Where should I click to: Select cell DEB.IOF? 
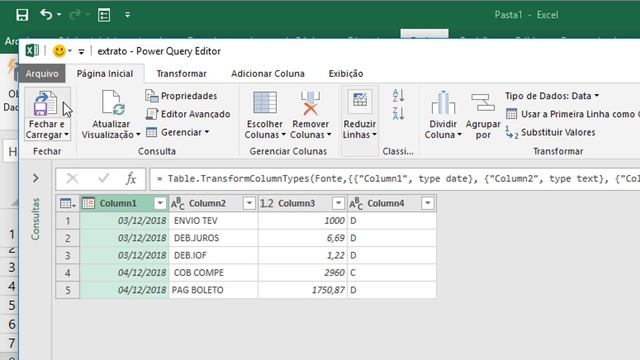213,256
